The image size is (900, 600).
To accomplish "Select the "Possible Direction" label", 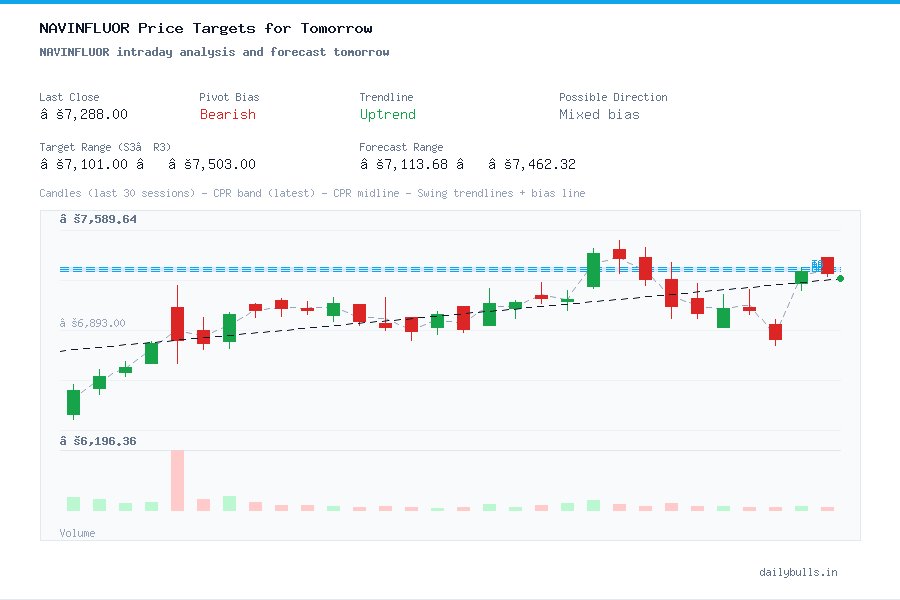I will pyautogui.click(x=613, y=97).
